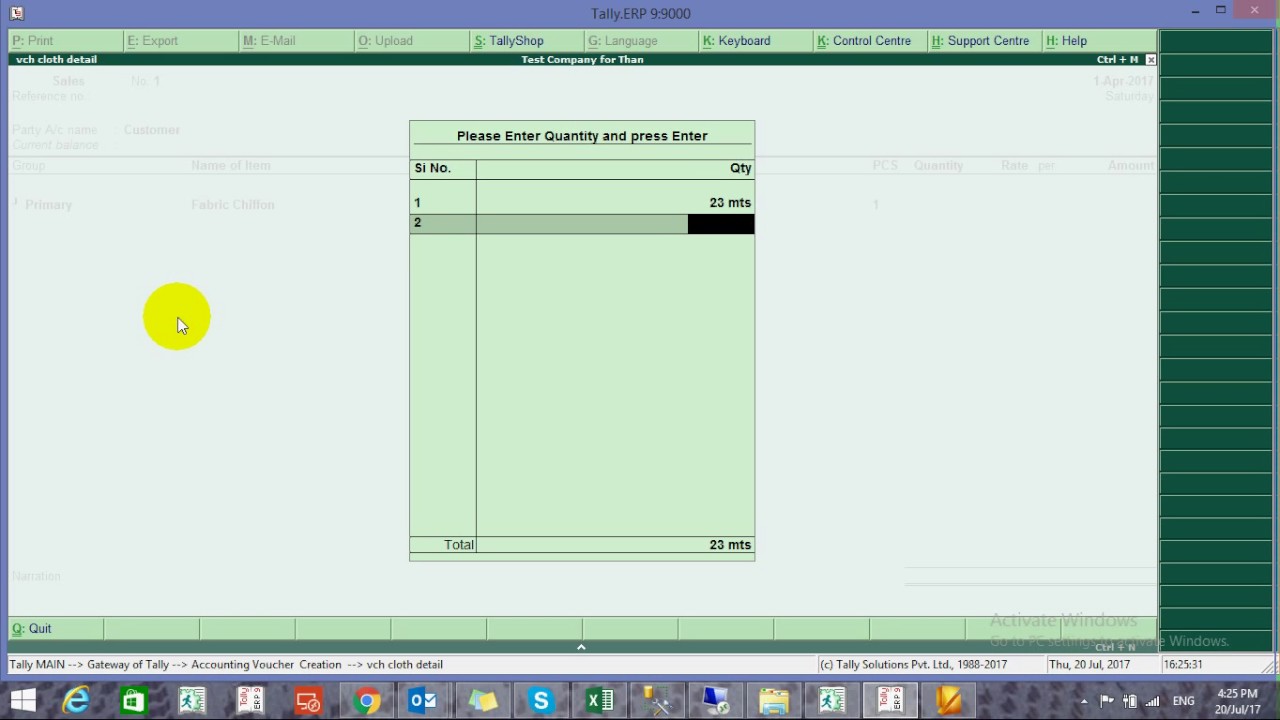
Task: Click the Test Company for Than title
Action: pos(582,60)
